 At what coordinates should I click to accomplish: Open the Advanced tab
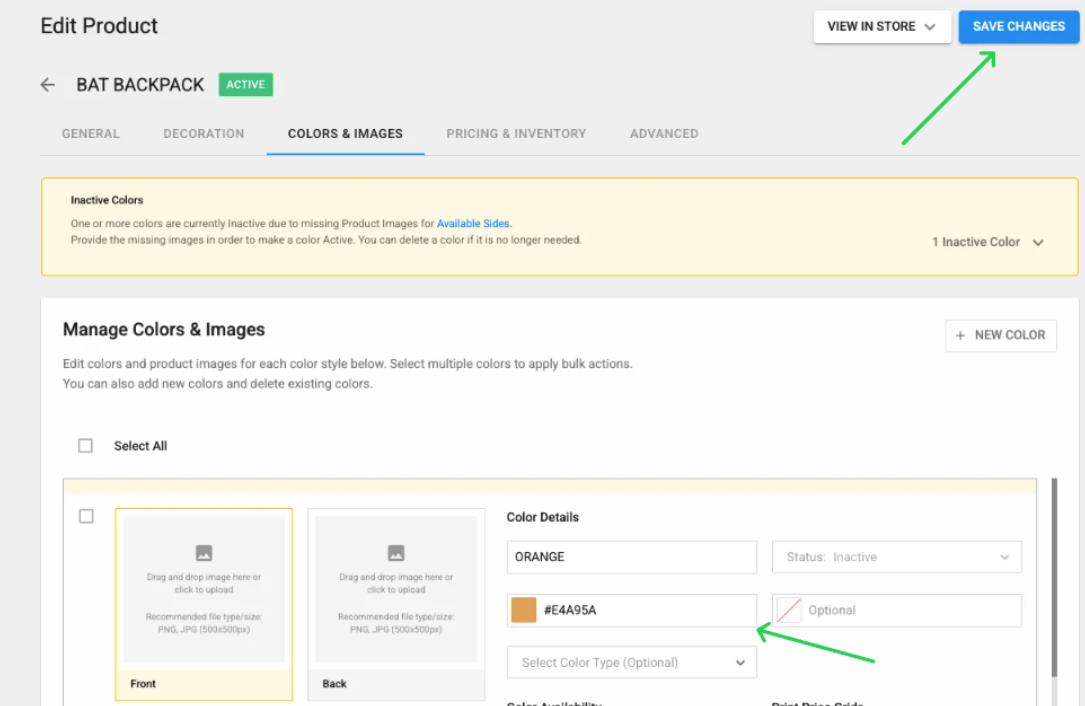coord(664,133)
